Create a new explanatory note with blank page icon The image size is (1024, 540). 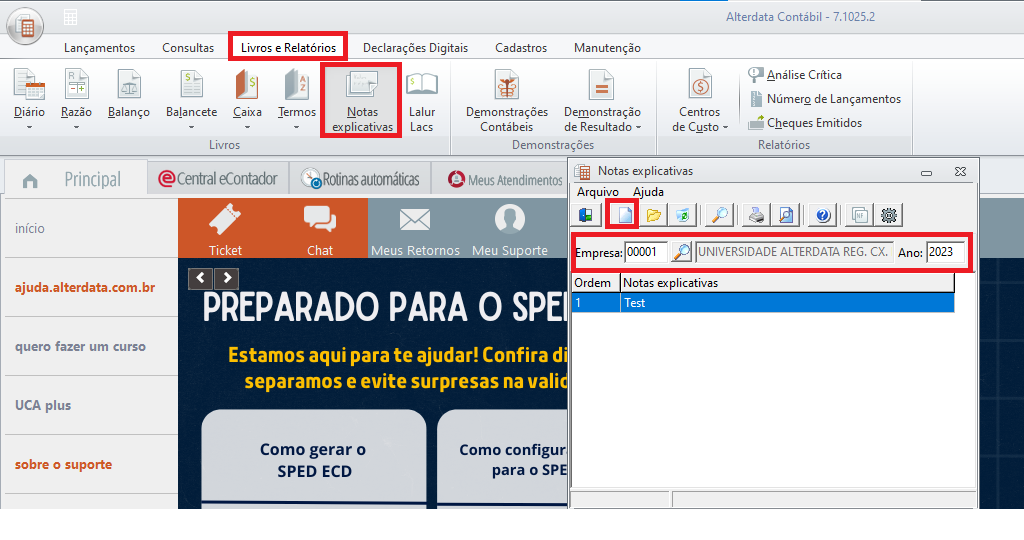point(624,215)
